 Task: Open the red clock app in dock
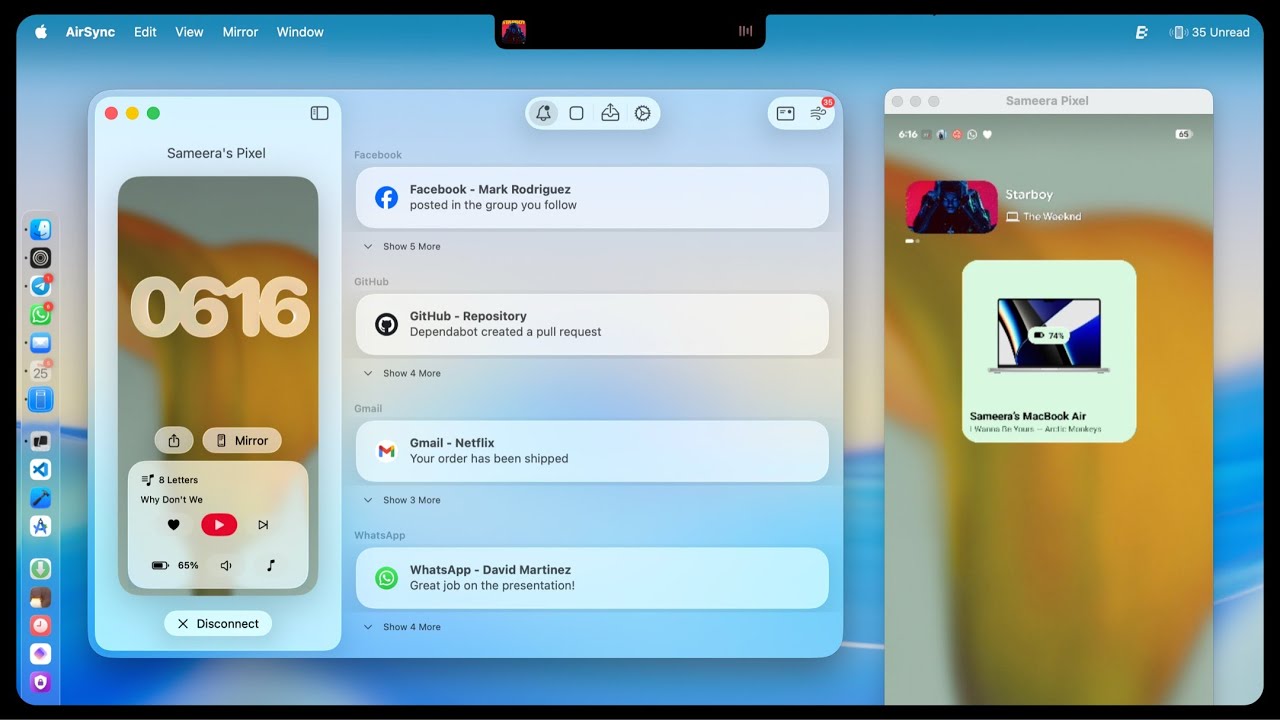tap(40, 625)
